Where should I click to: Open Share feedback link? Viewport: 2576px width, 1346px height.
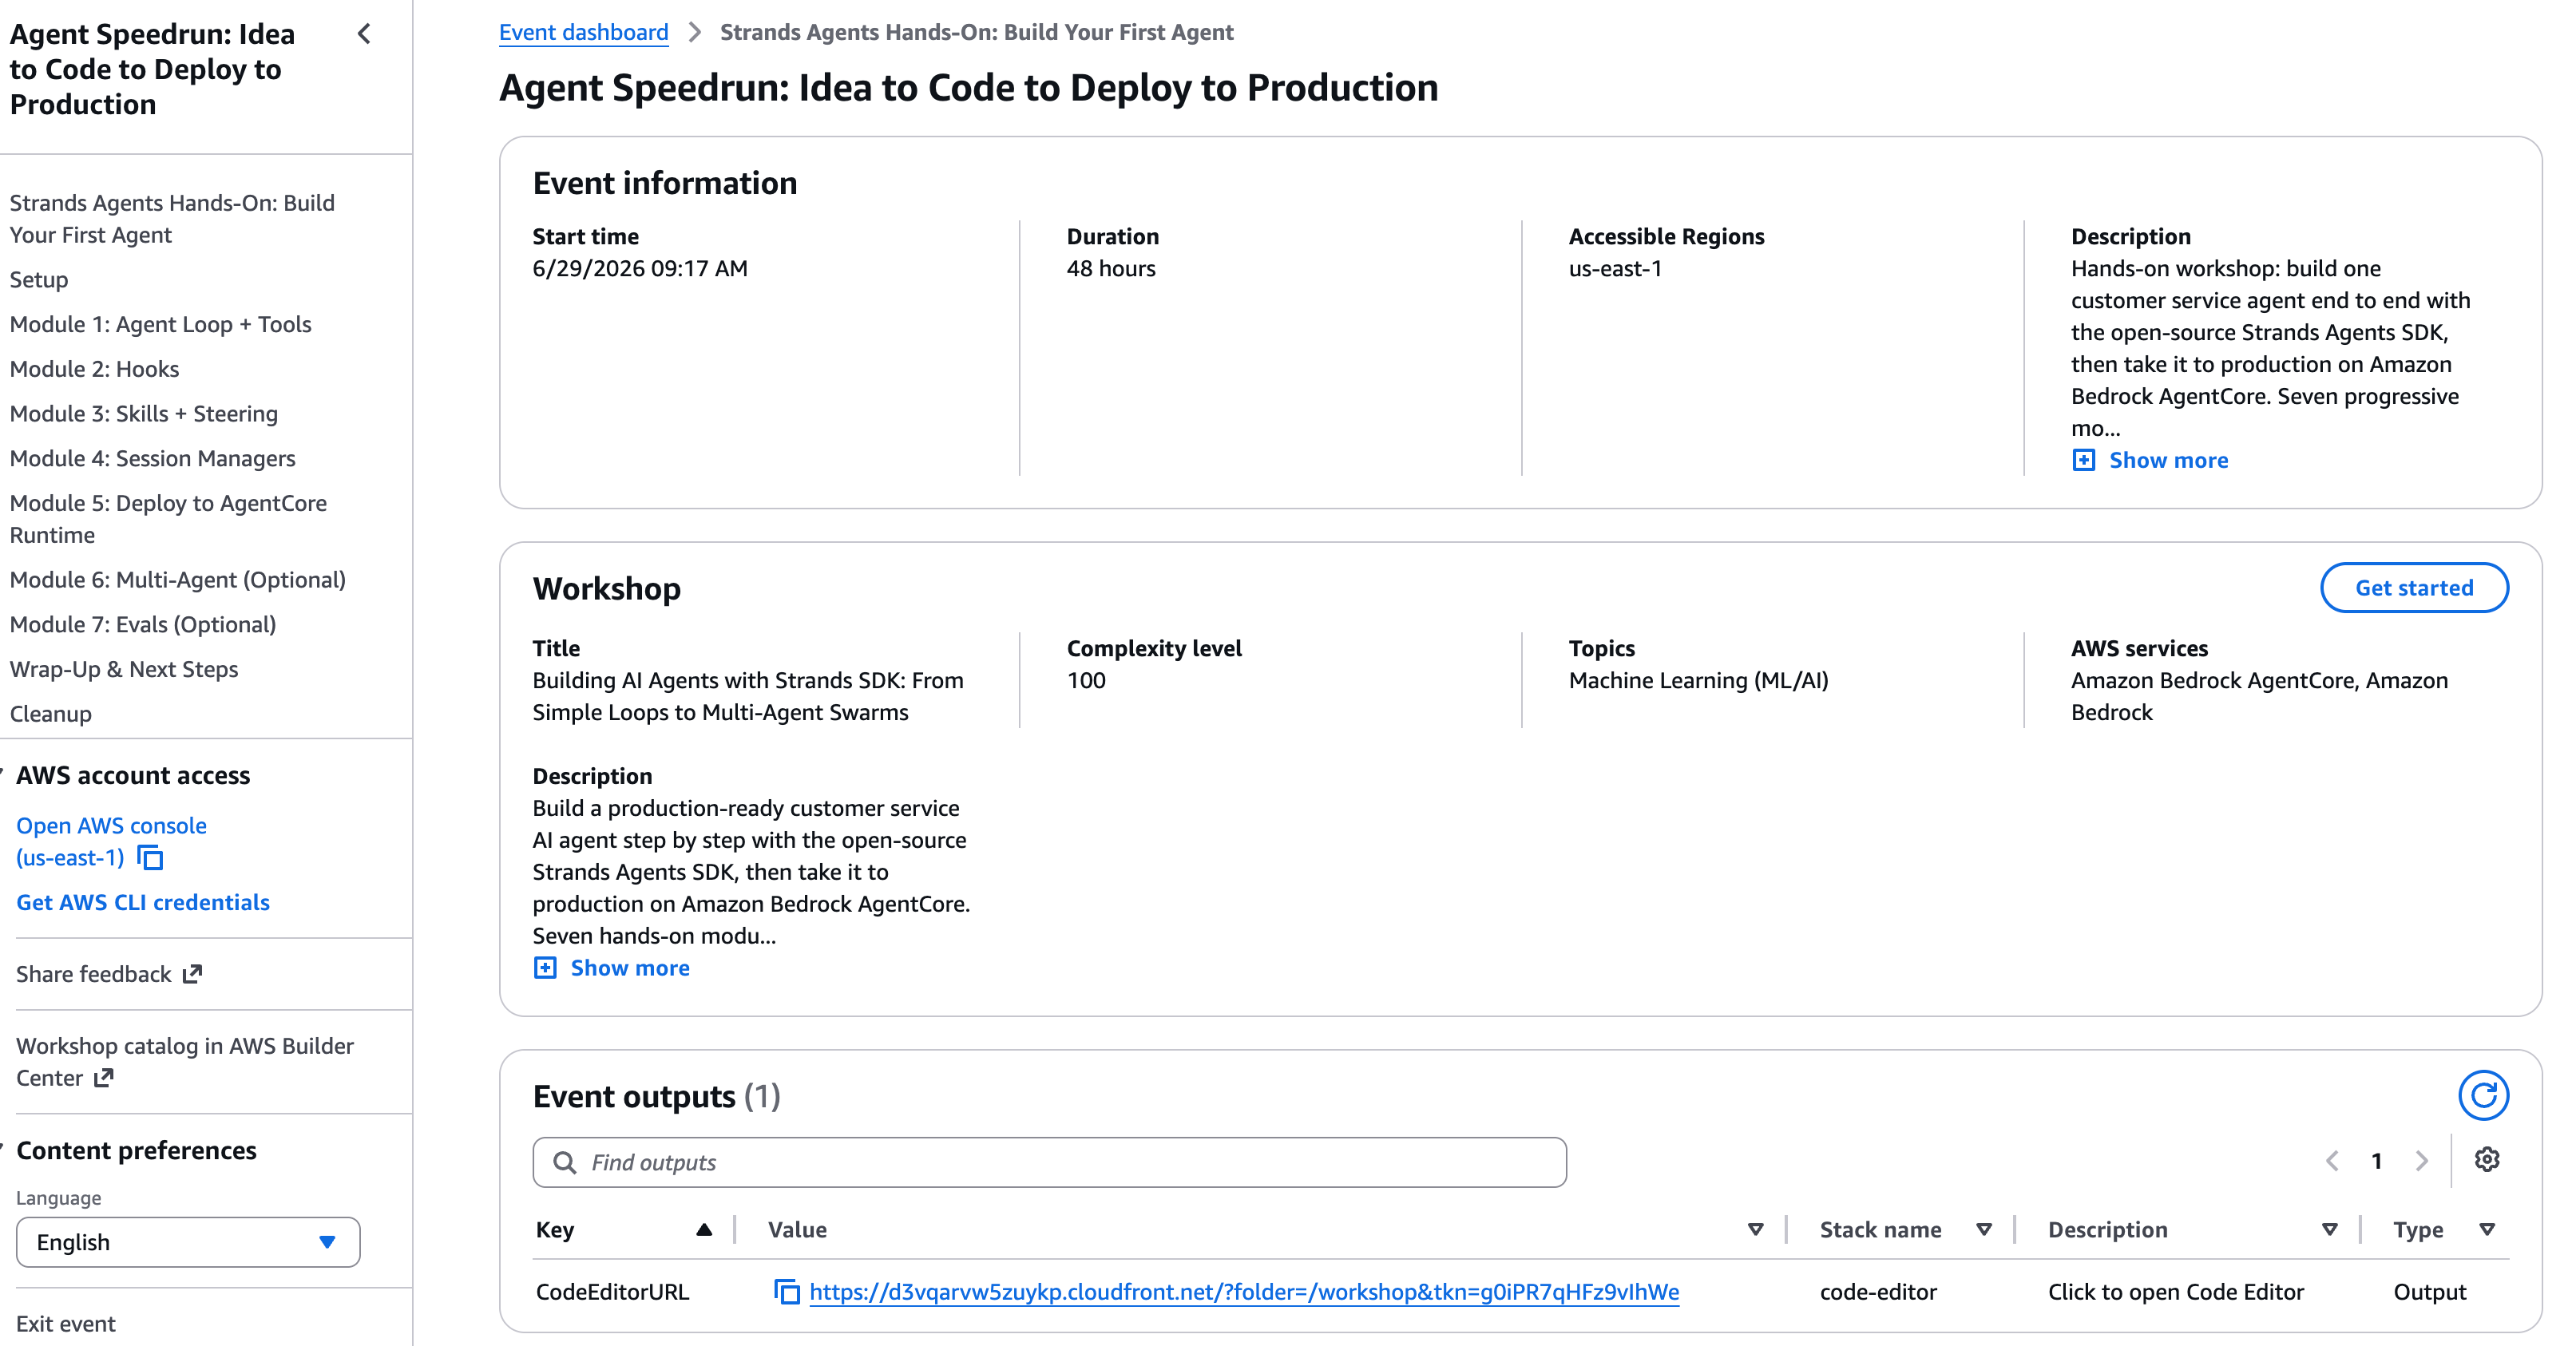coord(108,974)
